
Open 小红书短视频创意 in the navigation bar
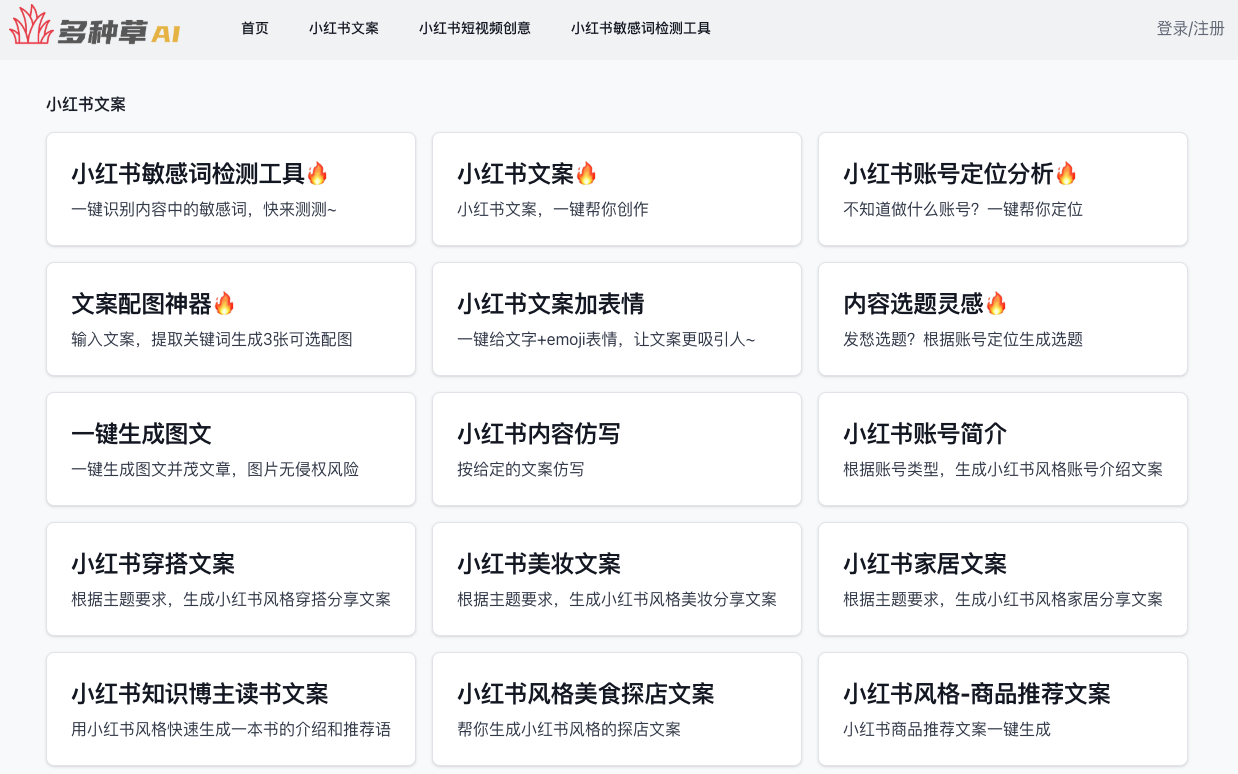[x=475, y=28]
